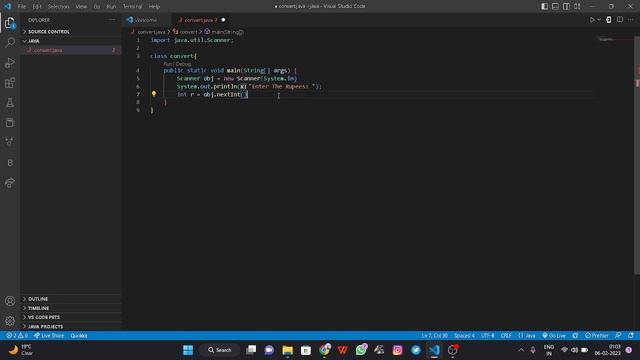Click the convert class breadcrumb
Image resolution: width=640 pixels, height=360 pixels.
pos(188,31)
